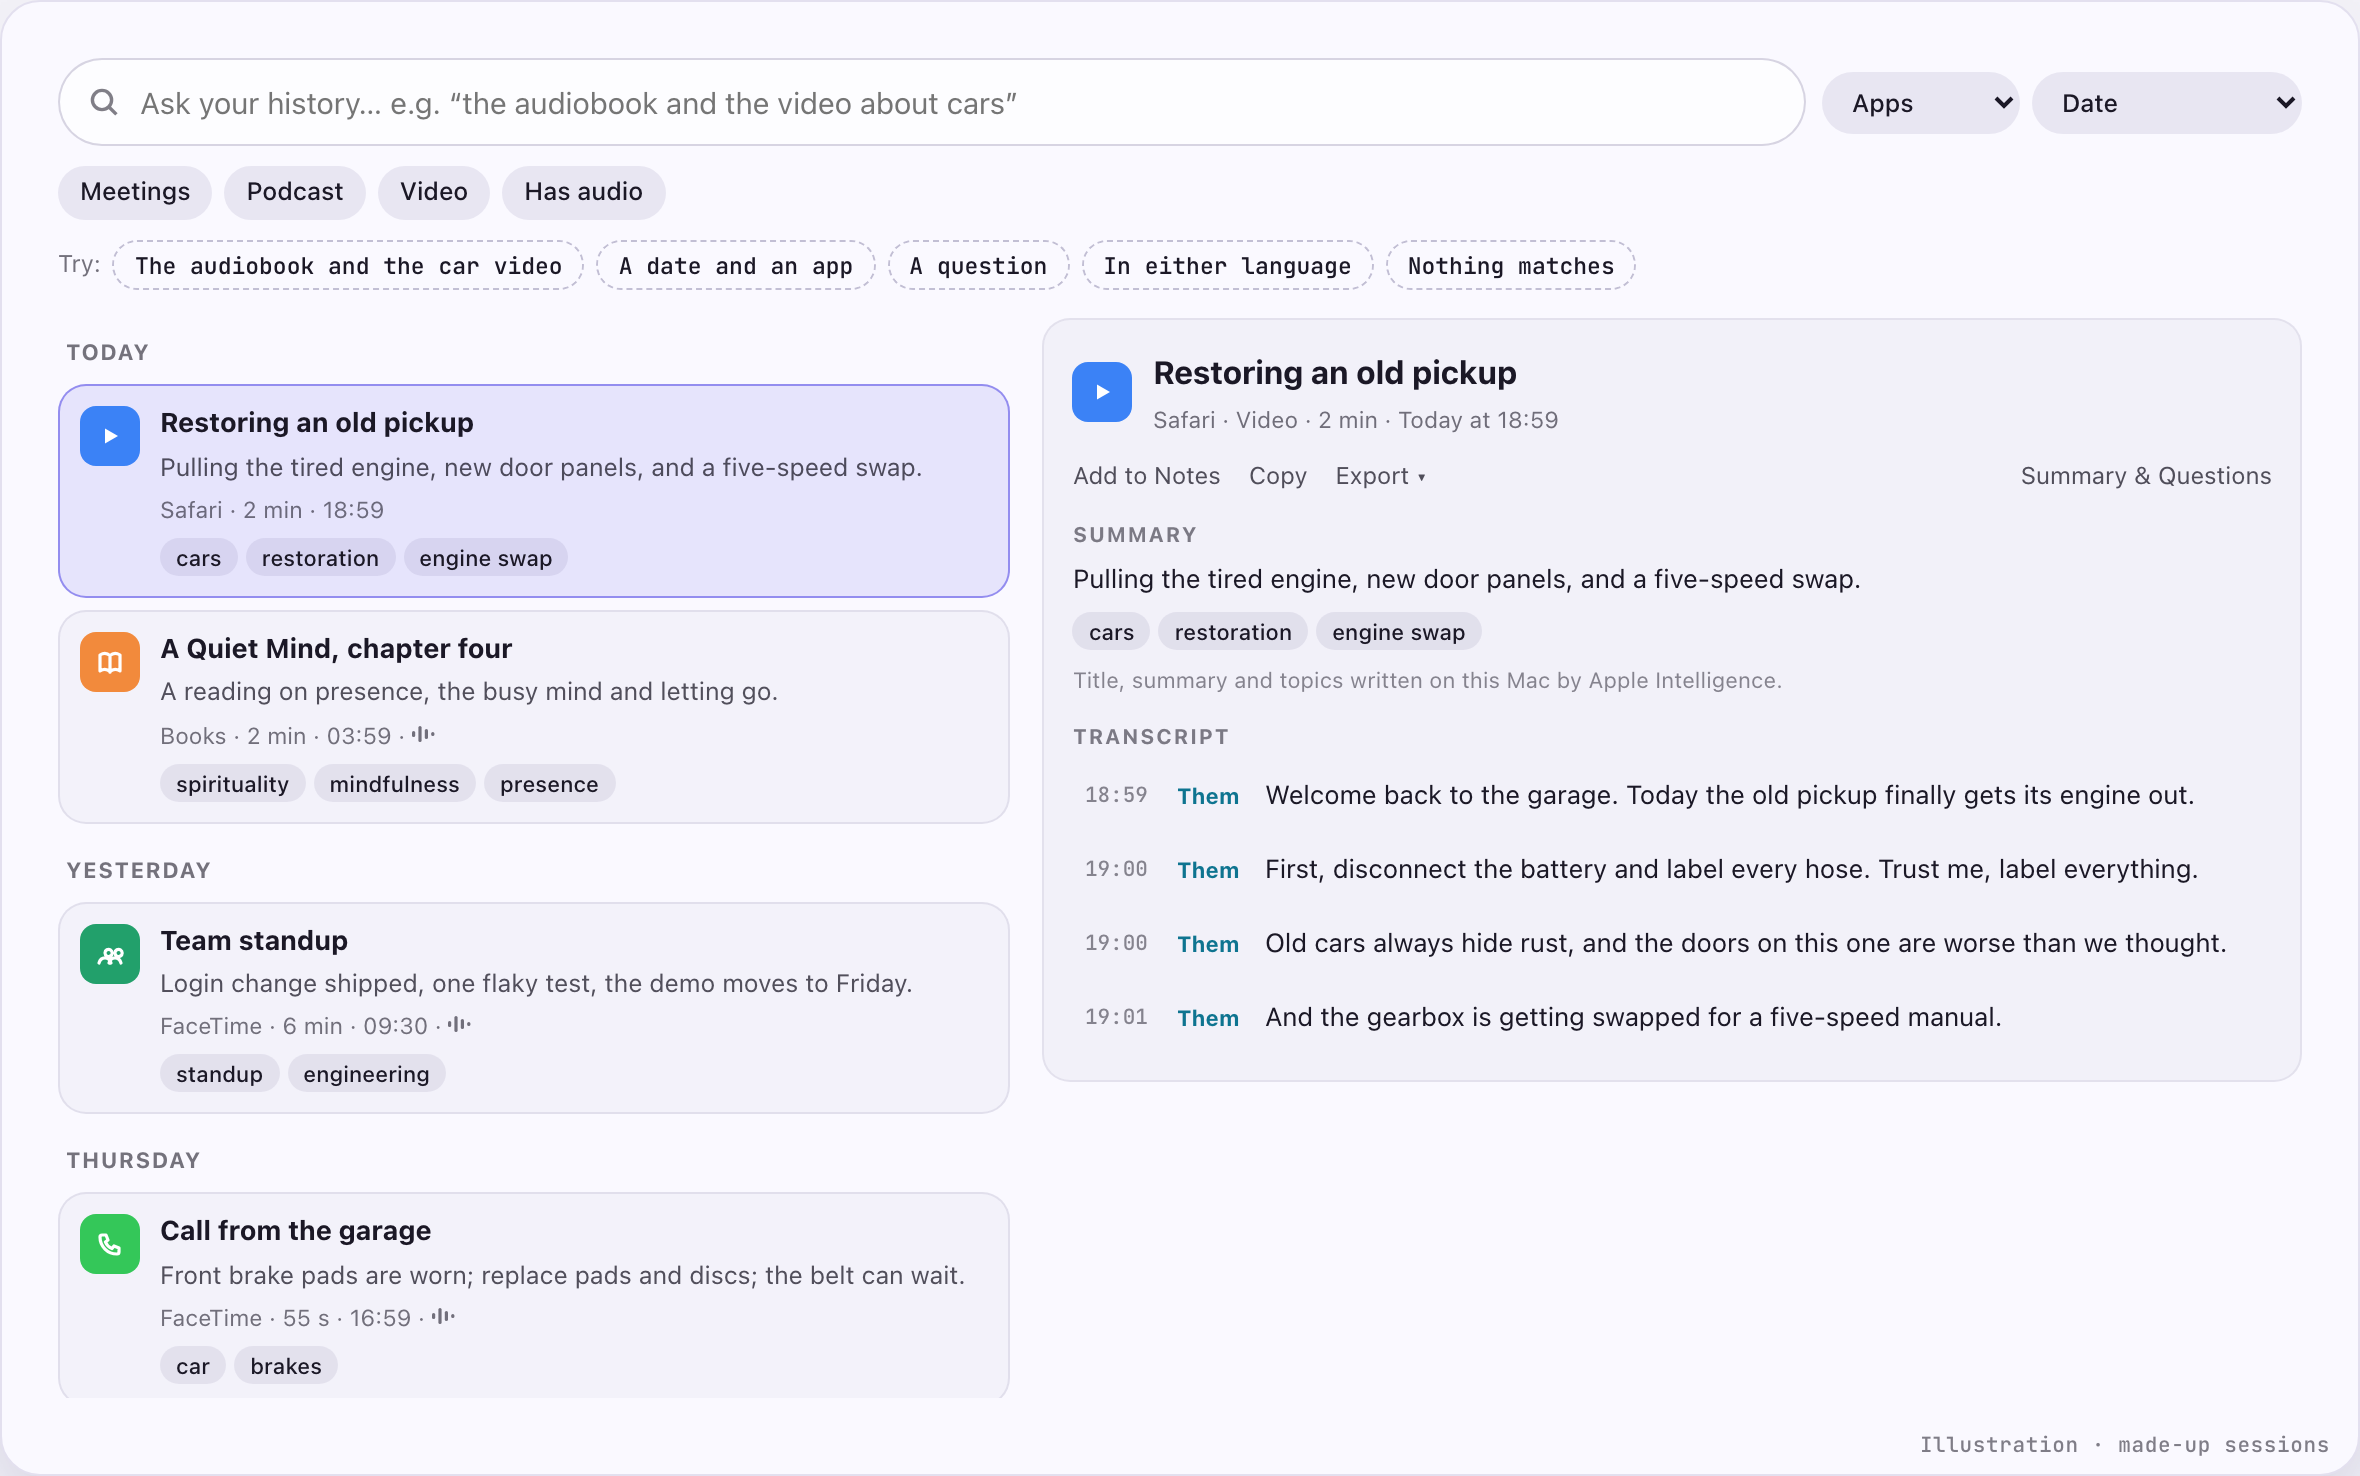Image resolution: width=2360 pixels, height=1476 pixels.
Task: Select the 'Call from the garage' session title
Action: 296,1231
